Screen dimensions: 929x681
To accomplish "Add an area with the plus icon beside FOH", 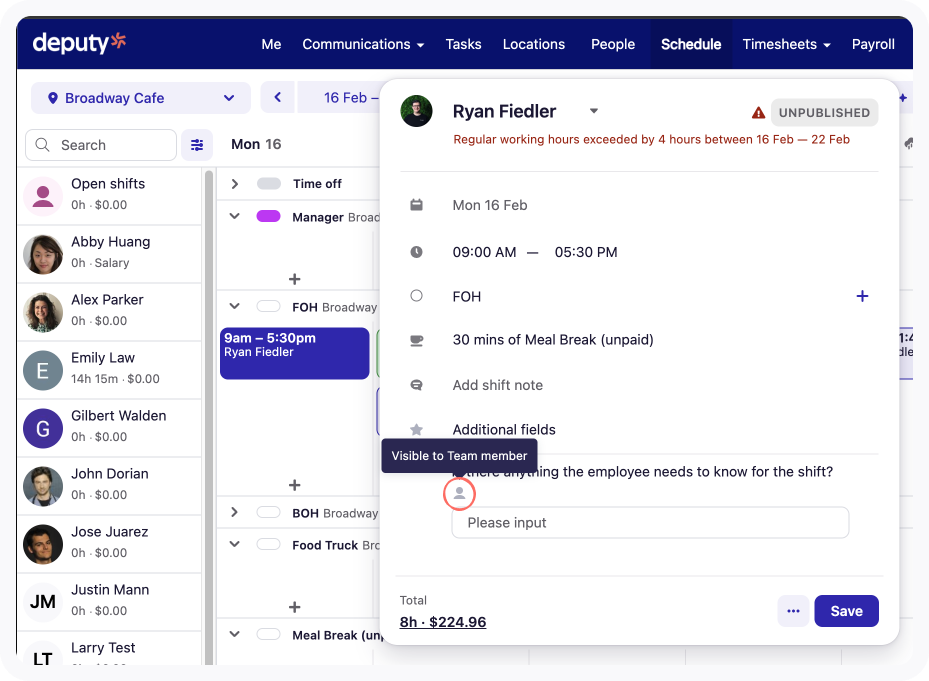I will click(x=862, y=296).
